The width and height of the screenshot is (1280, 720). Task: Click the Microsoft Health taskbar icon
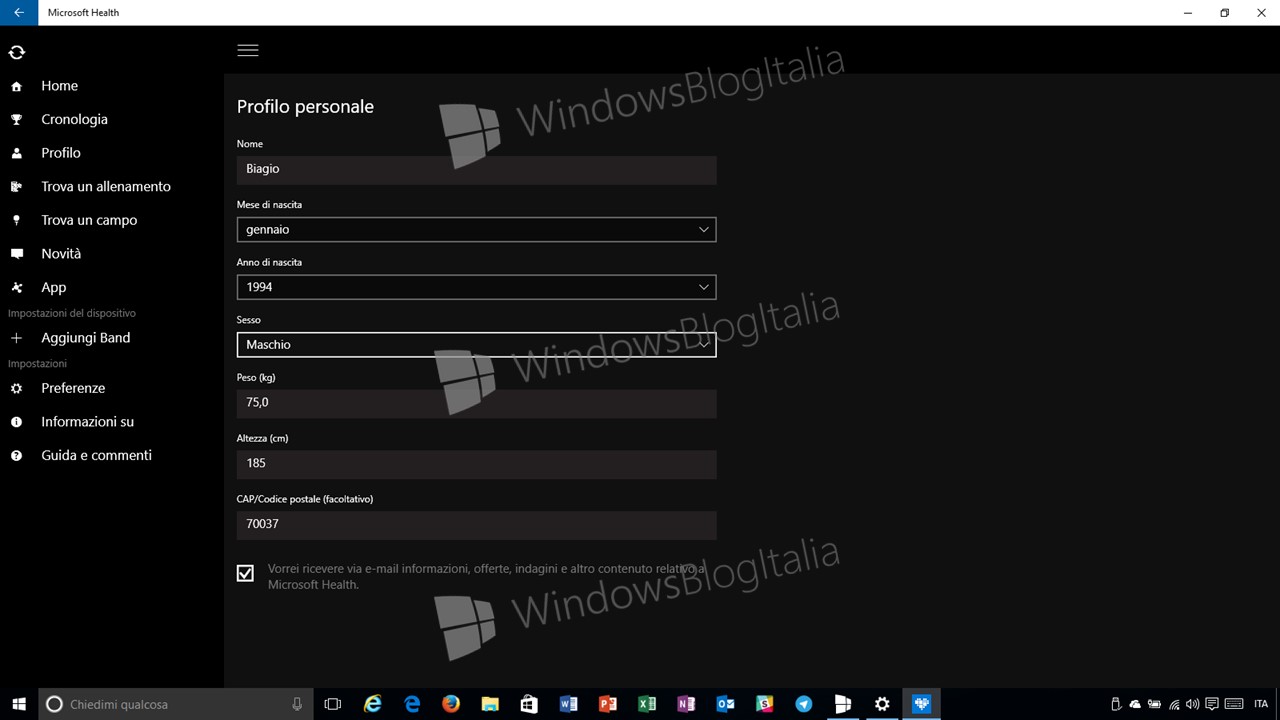click(921, 704)
